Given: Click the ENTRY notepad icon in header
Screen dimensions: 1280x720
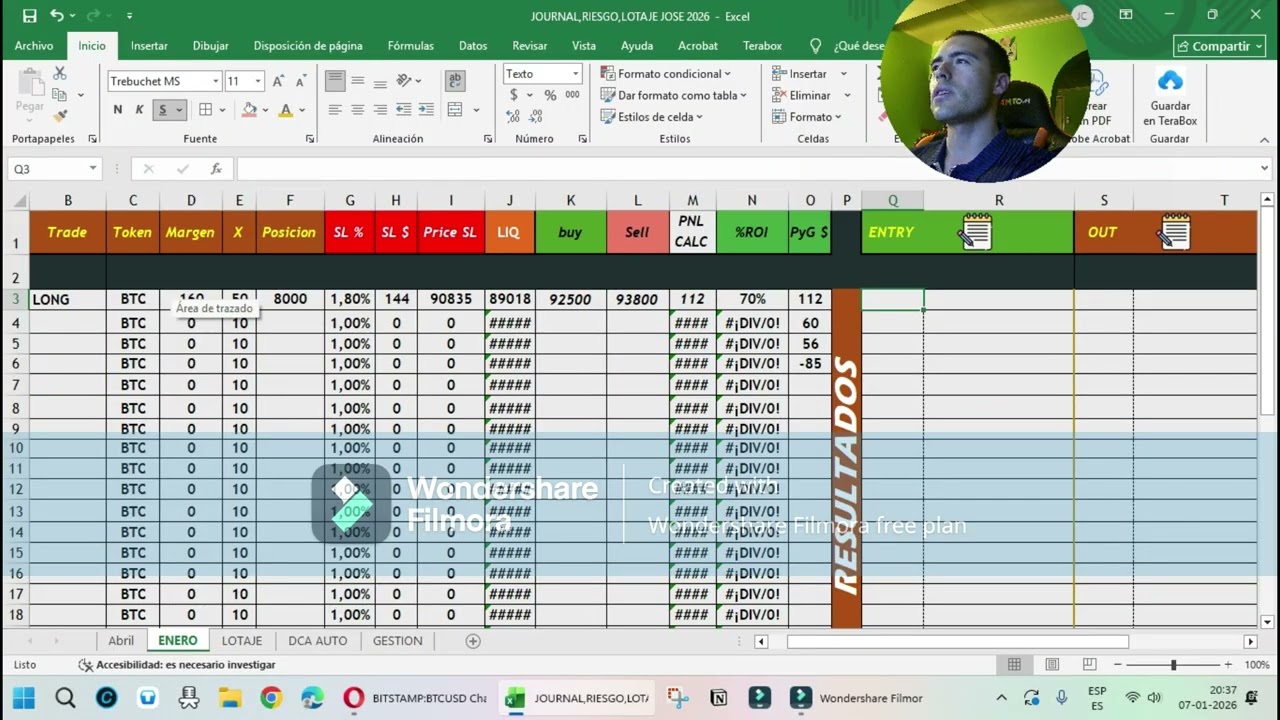Looking at the screenshot, I should [x=975, y=232].
